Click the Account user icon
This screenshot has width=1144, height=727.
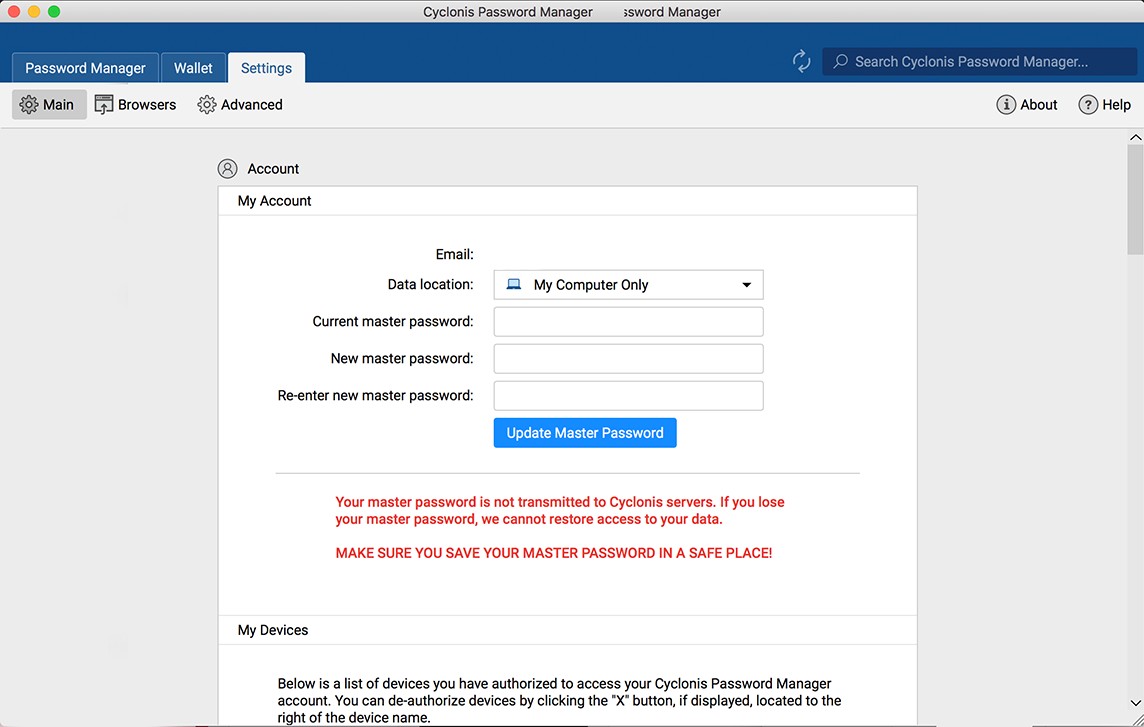tap(228, 169)
